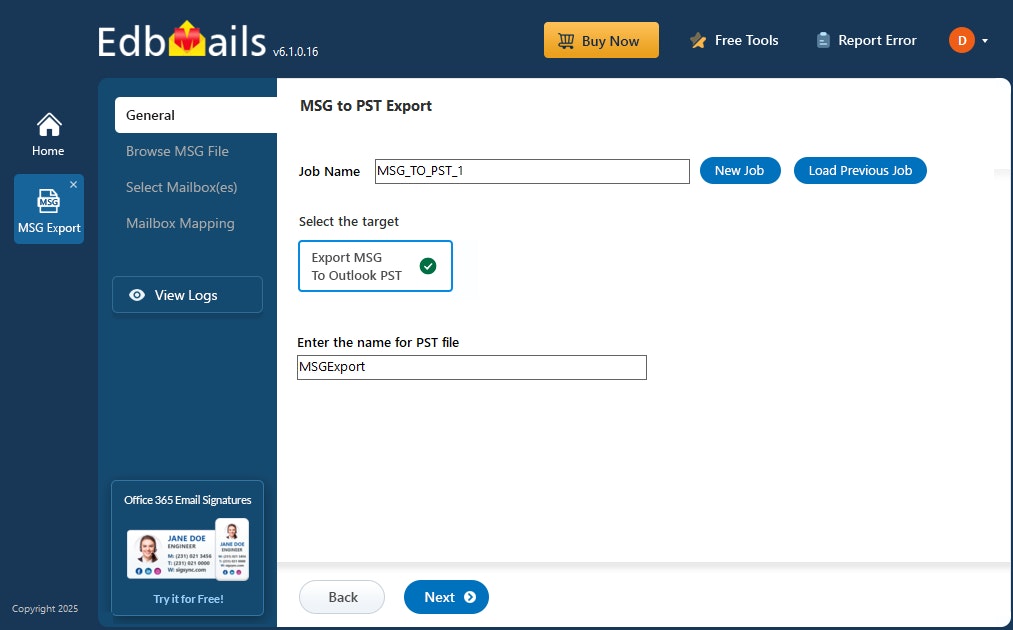Select the Browse MSG File step

[177, 151]
